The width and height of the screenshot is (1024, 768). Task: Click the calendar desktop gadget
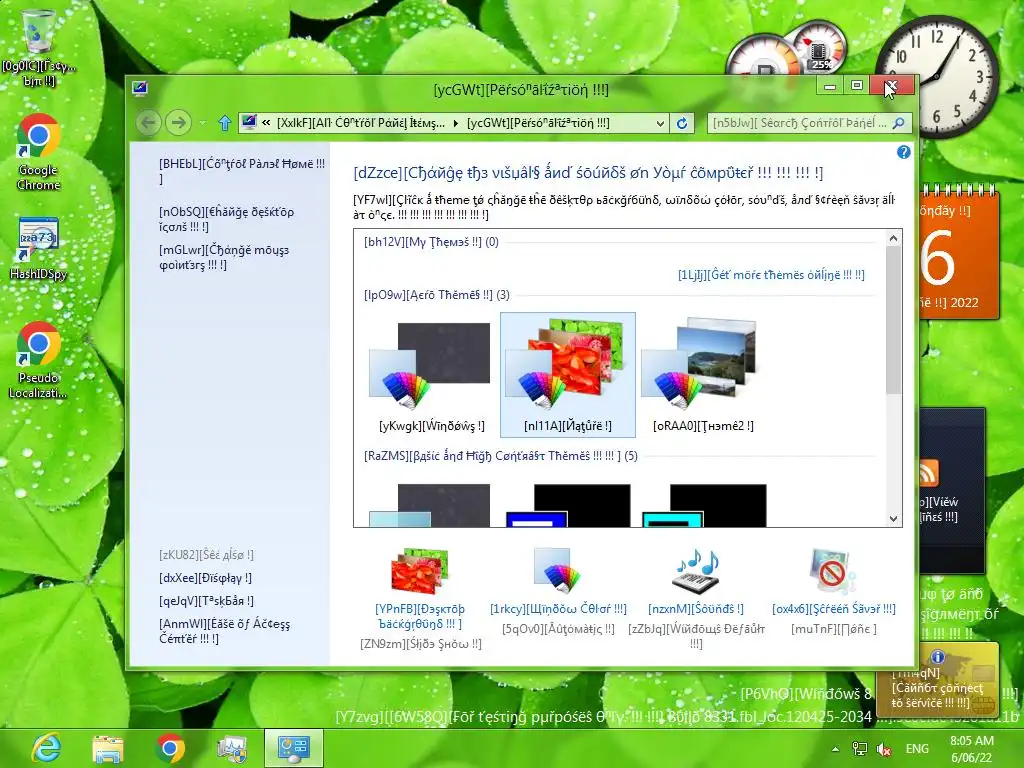[959, 252]
